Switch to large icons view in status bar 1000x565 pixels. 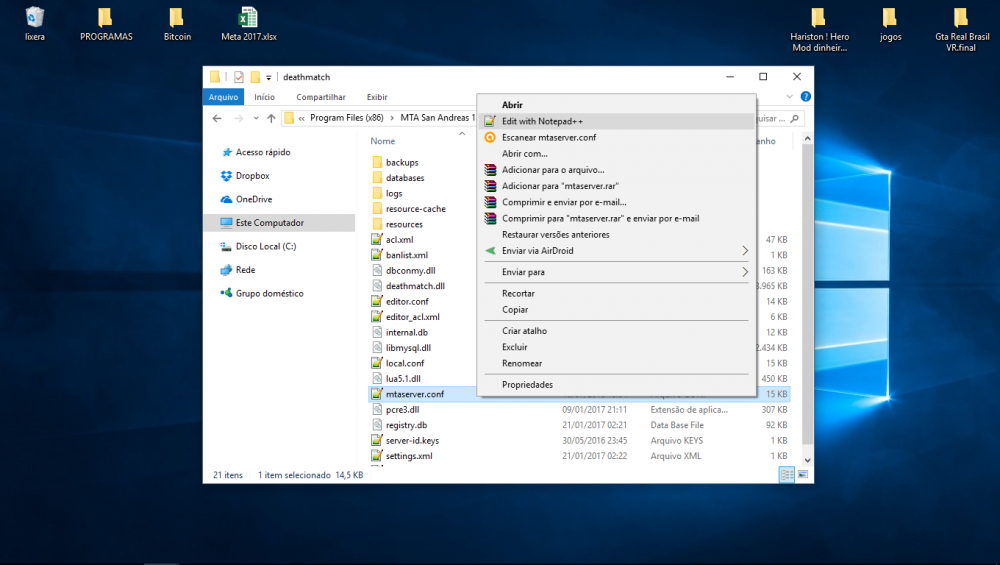point(801,475)
